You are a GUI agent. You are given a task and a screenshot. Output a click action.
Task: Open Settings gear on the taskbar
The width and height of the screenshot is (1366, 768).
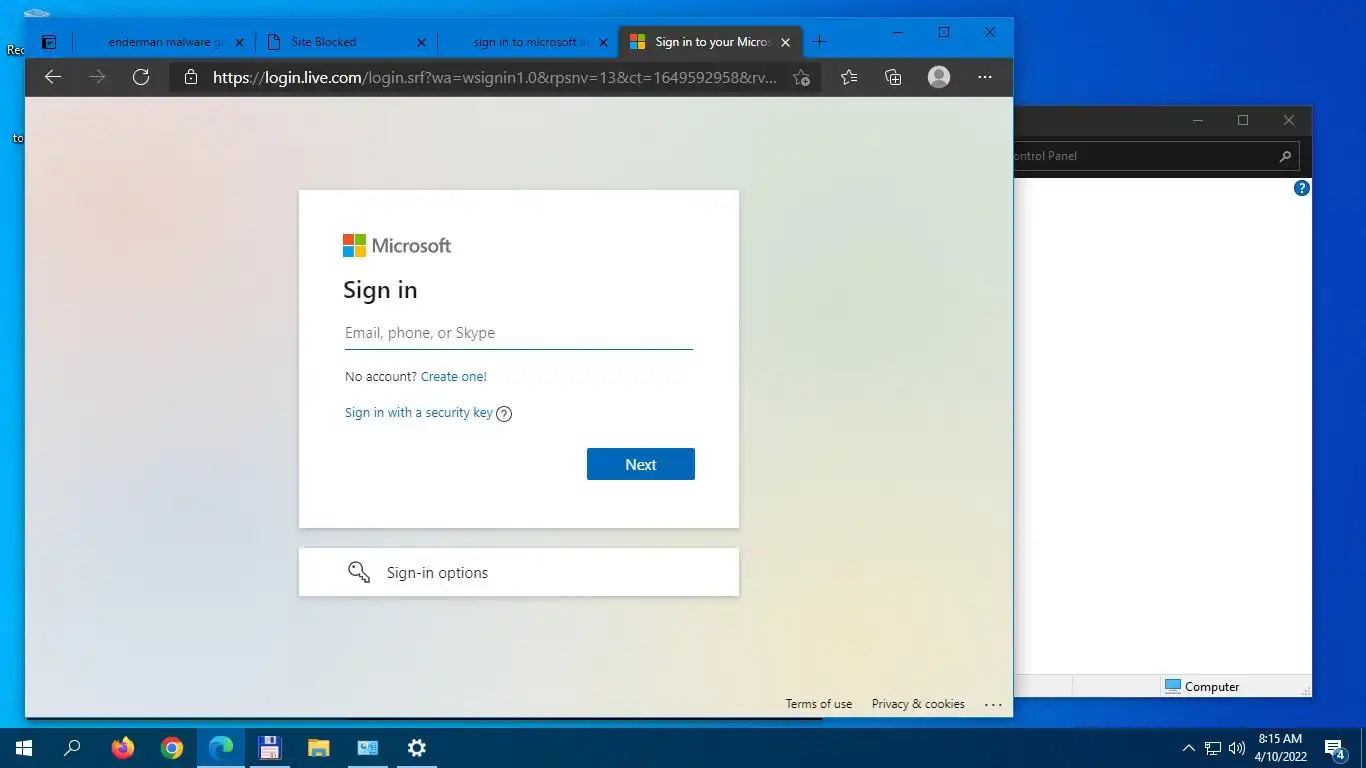[x=417, y=747]
